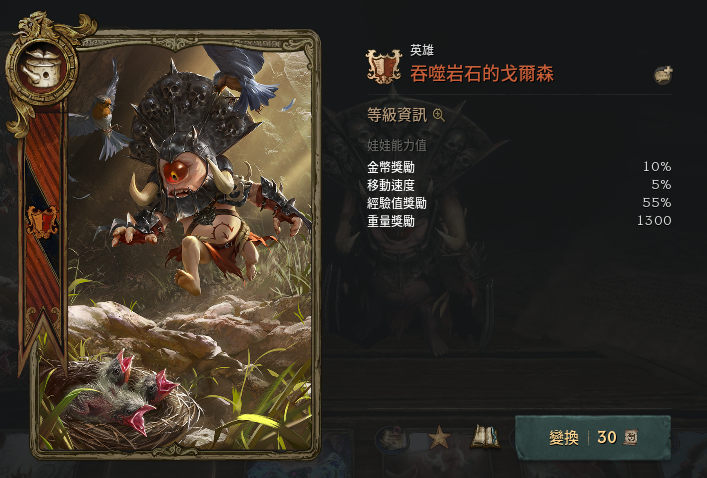This screenshot has width=707, height=478.
Task: Click the pot medallion atop the card
Action: click(x=42, y=68)
